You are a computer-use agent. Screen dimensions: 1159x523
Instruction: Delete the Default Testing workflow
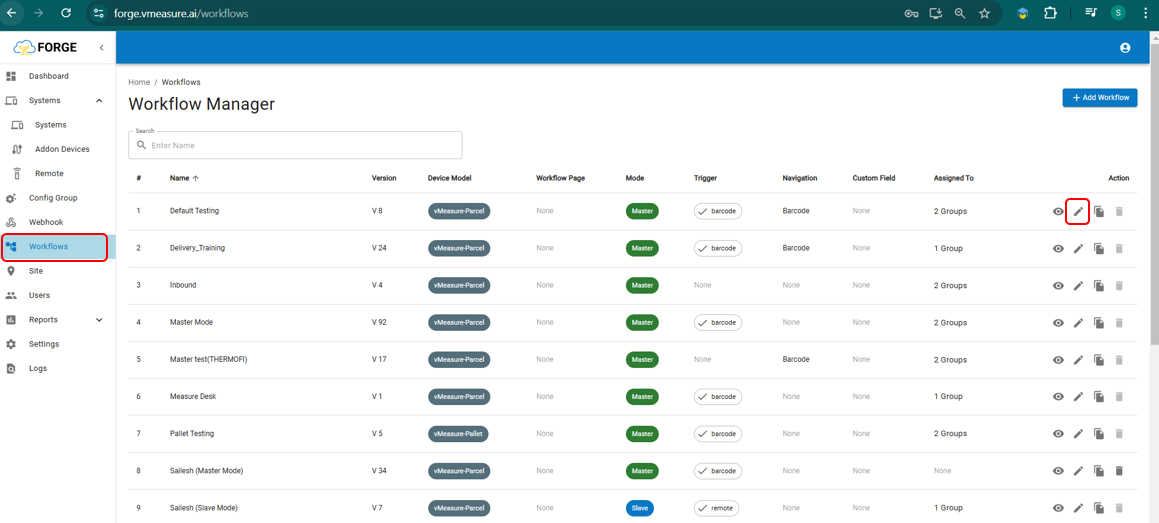tap(1119, 211)
